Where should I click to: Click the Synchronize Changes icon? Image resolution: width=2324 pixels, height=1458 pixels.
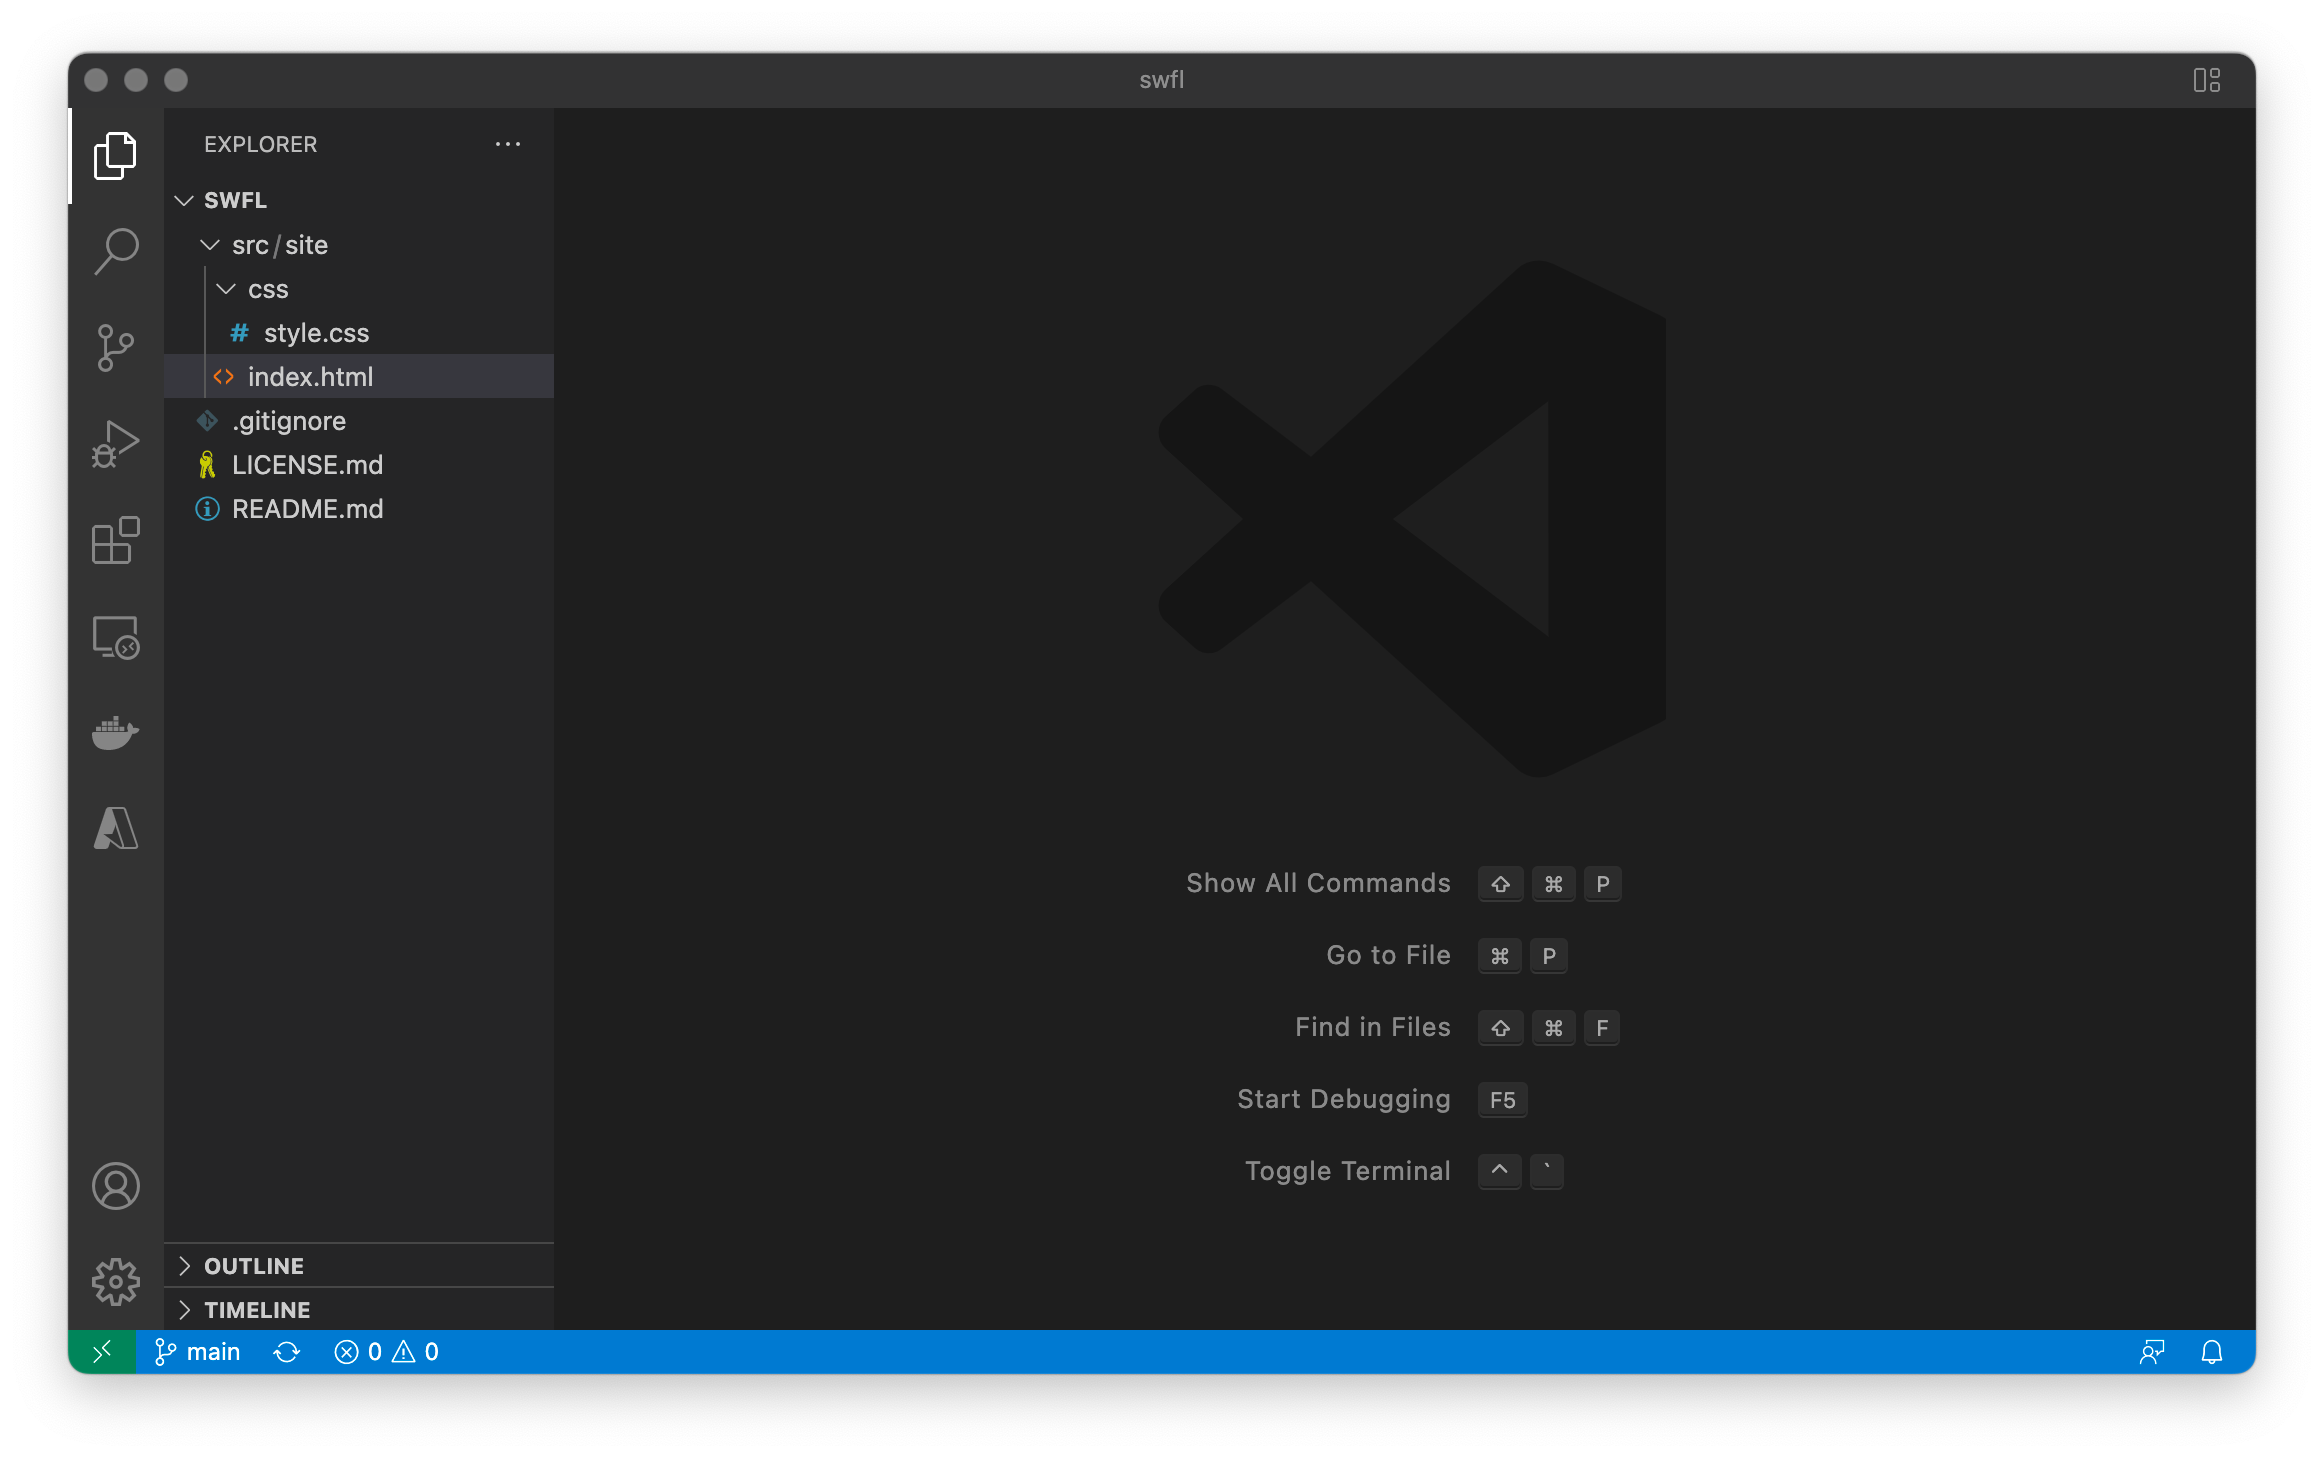[x=287, y=1352]
